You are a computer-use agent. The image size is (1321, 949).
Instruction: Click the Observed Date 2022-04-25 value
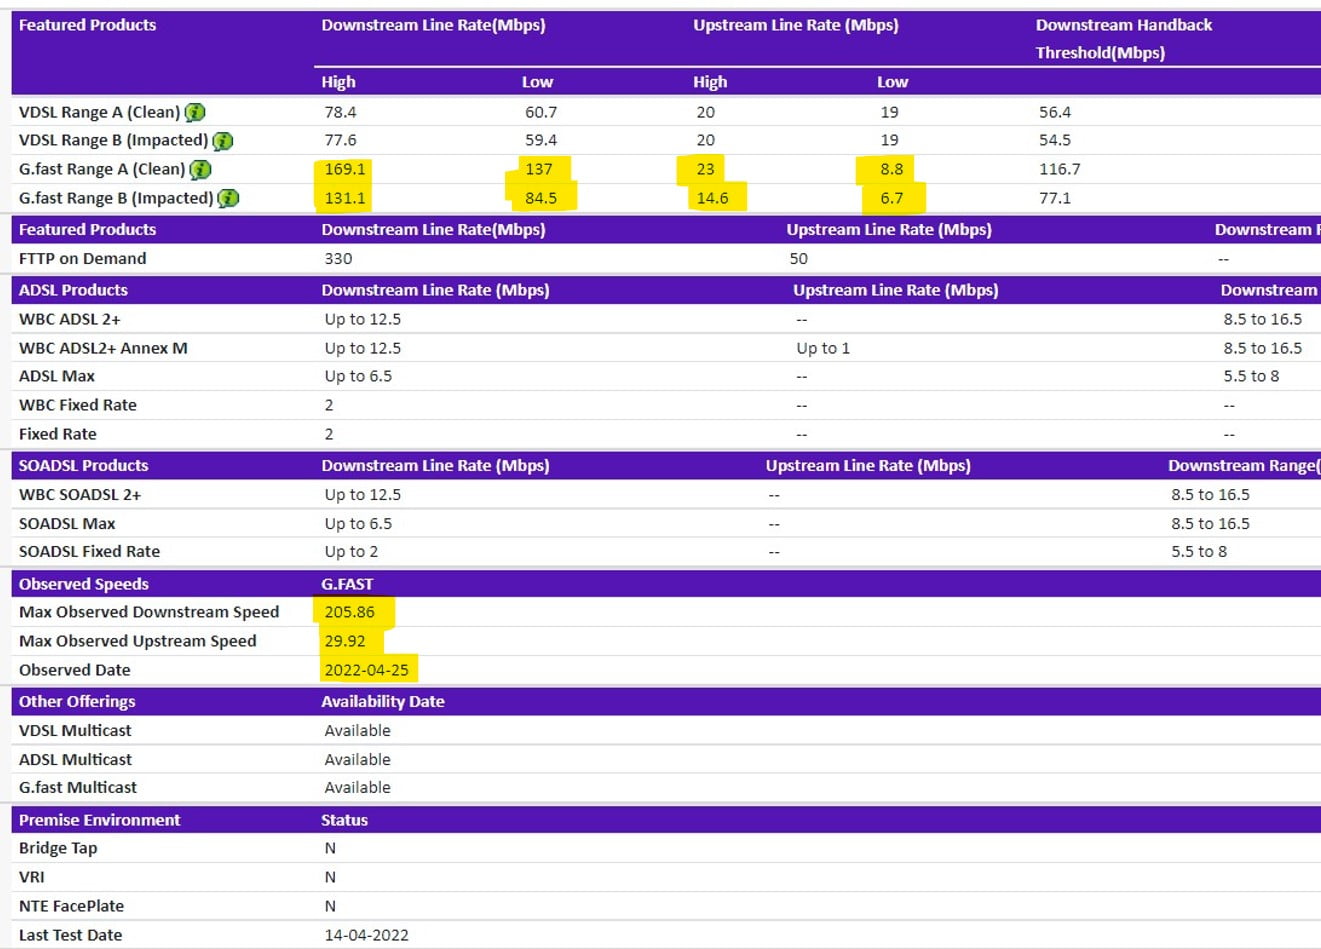coord(366,670)
